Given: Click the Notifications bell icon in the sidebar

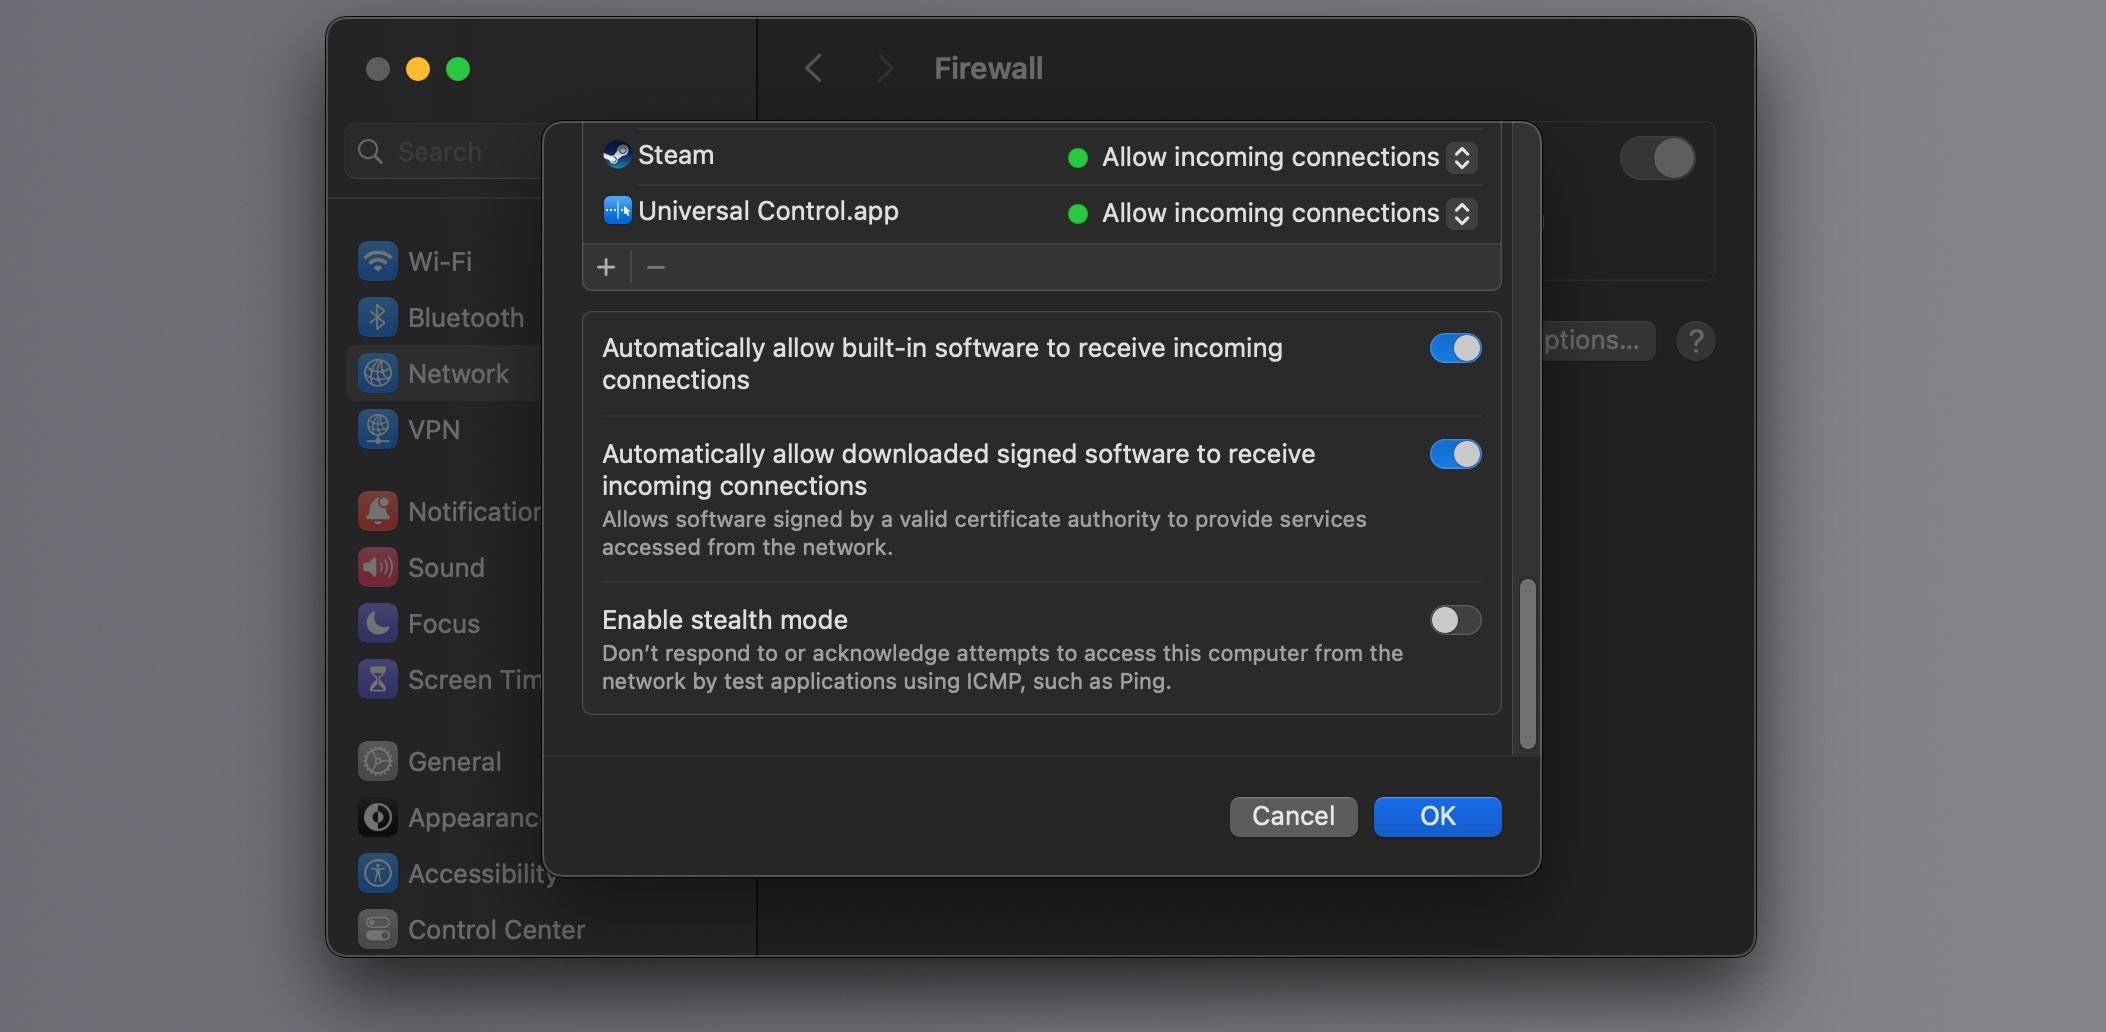Looking at the screenshot, I should click(x=377, y=511).
